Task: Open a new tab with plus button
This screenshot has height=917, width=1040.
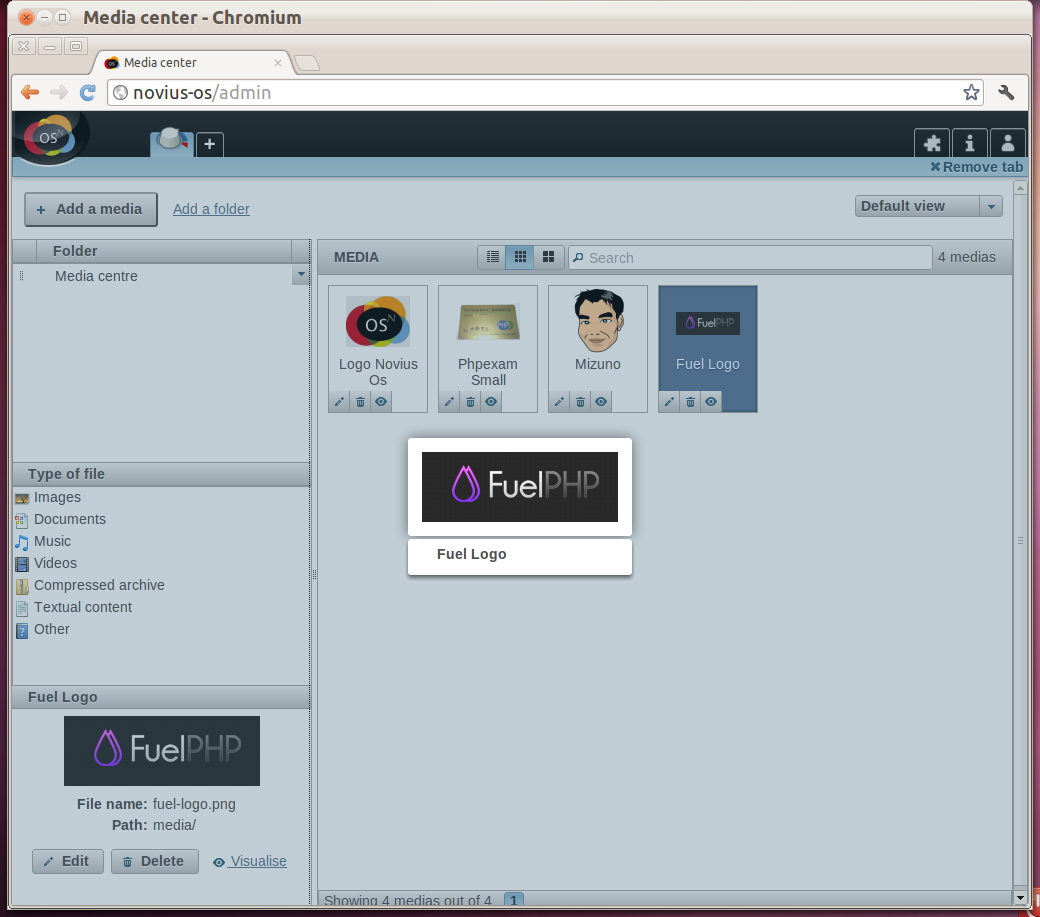Action: (x=210, y=144)
